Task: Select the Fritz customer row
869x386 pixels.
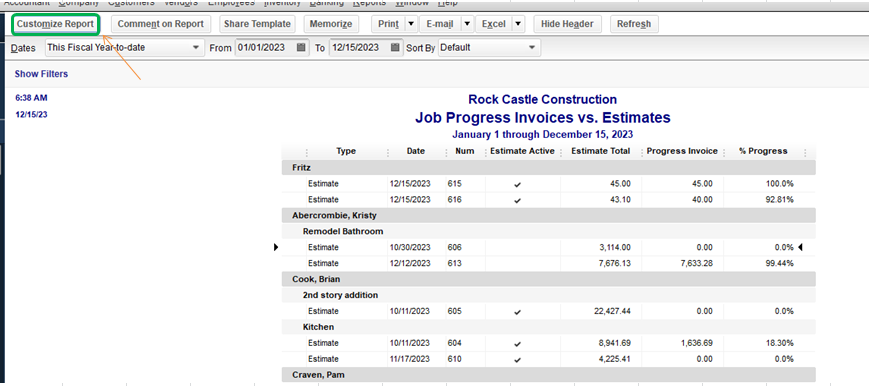Action: [x=549, y=167]
